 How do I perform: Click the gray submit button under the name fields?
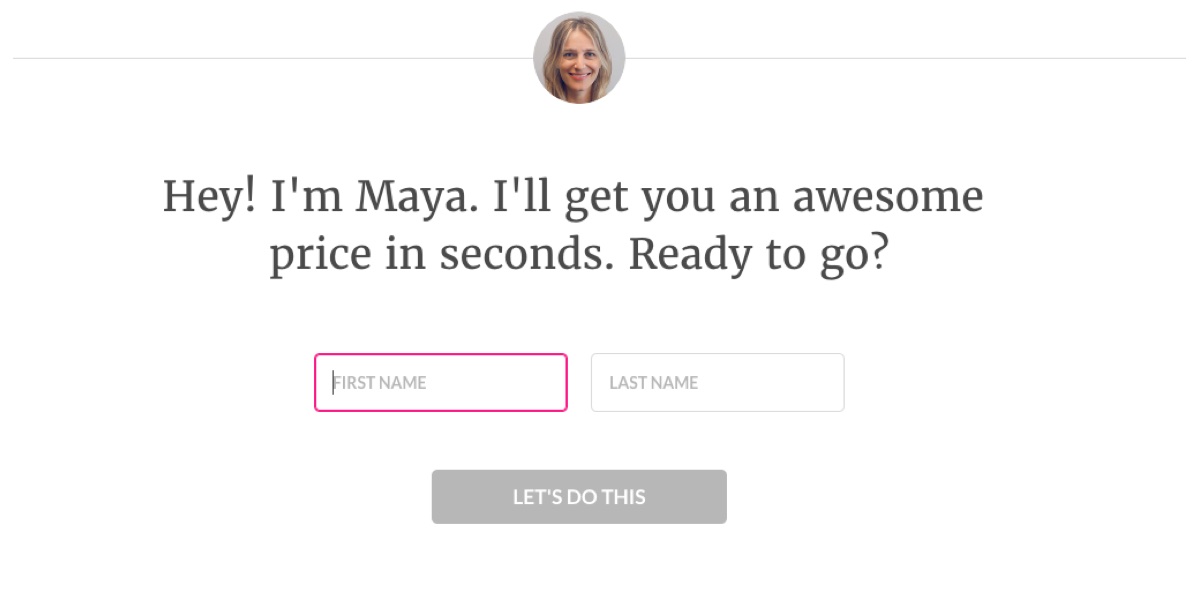[x=579, y=497]
